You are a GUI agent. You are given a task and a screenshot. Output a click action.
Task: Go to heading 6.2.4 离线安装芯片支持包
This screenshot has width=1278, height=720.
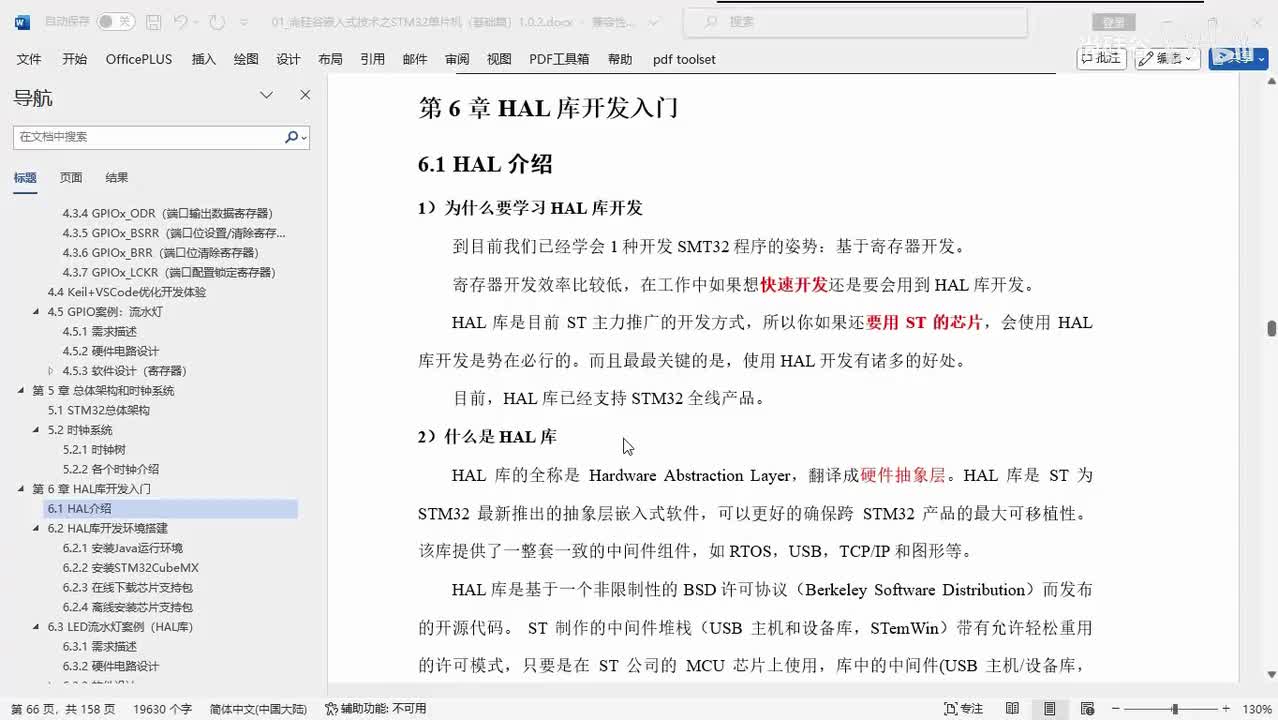[127, 607]
